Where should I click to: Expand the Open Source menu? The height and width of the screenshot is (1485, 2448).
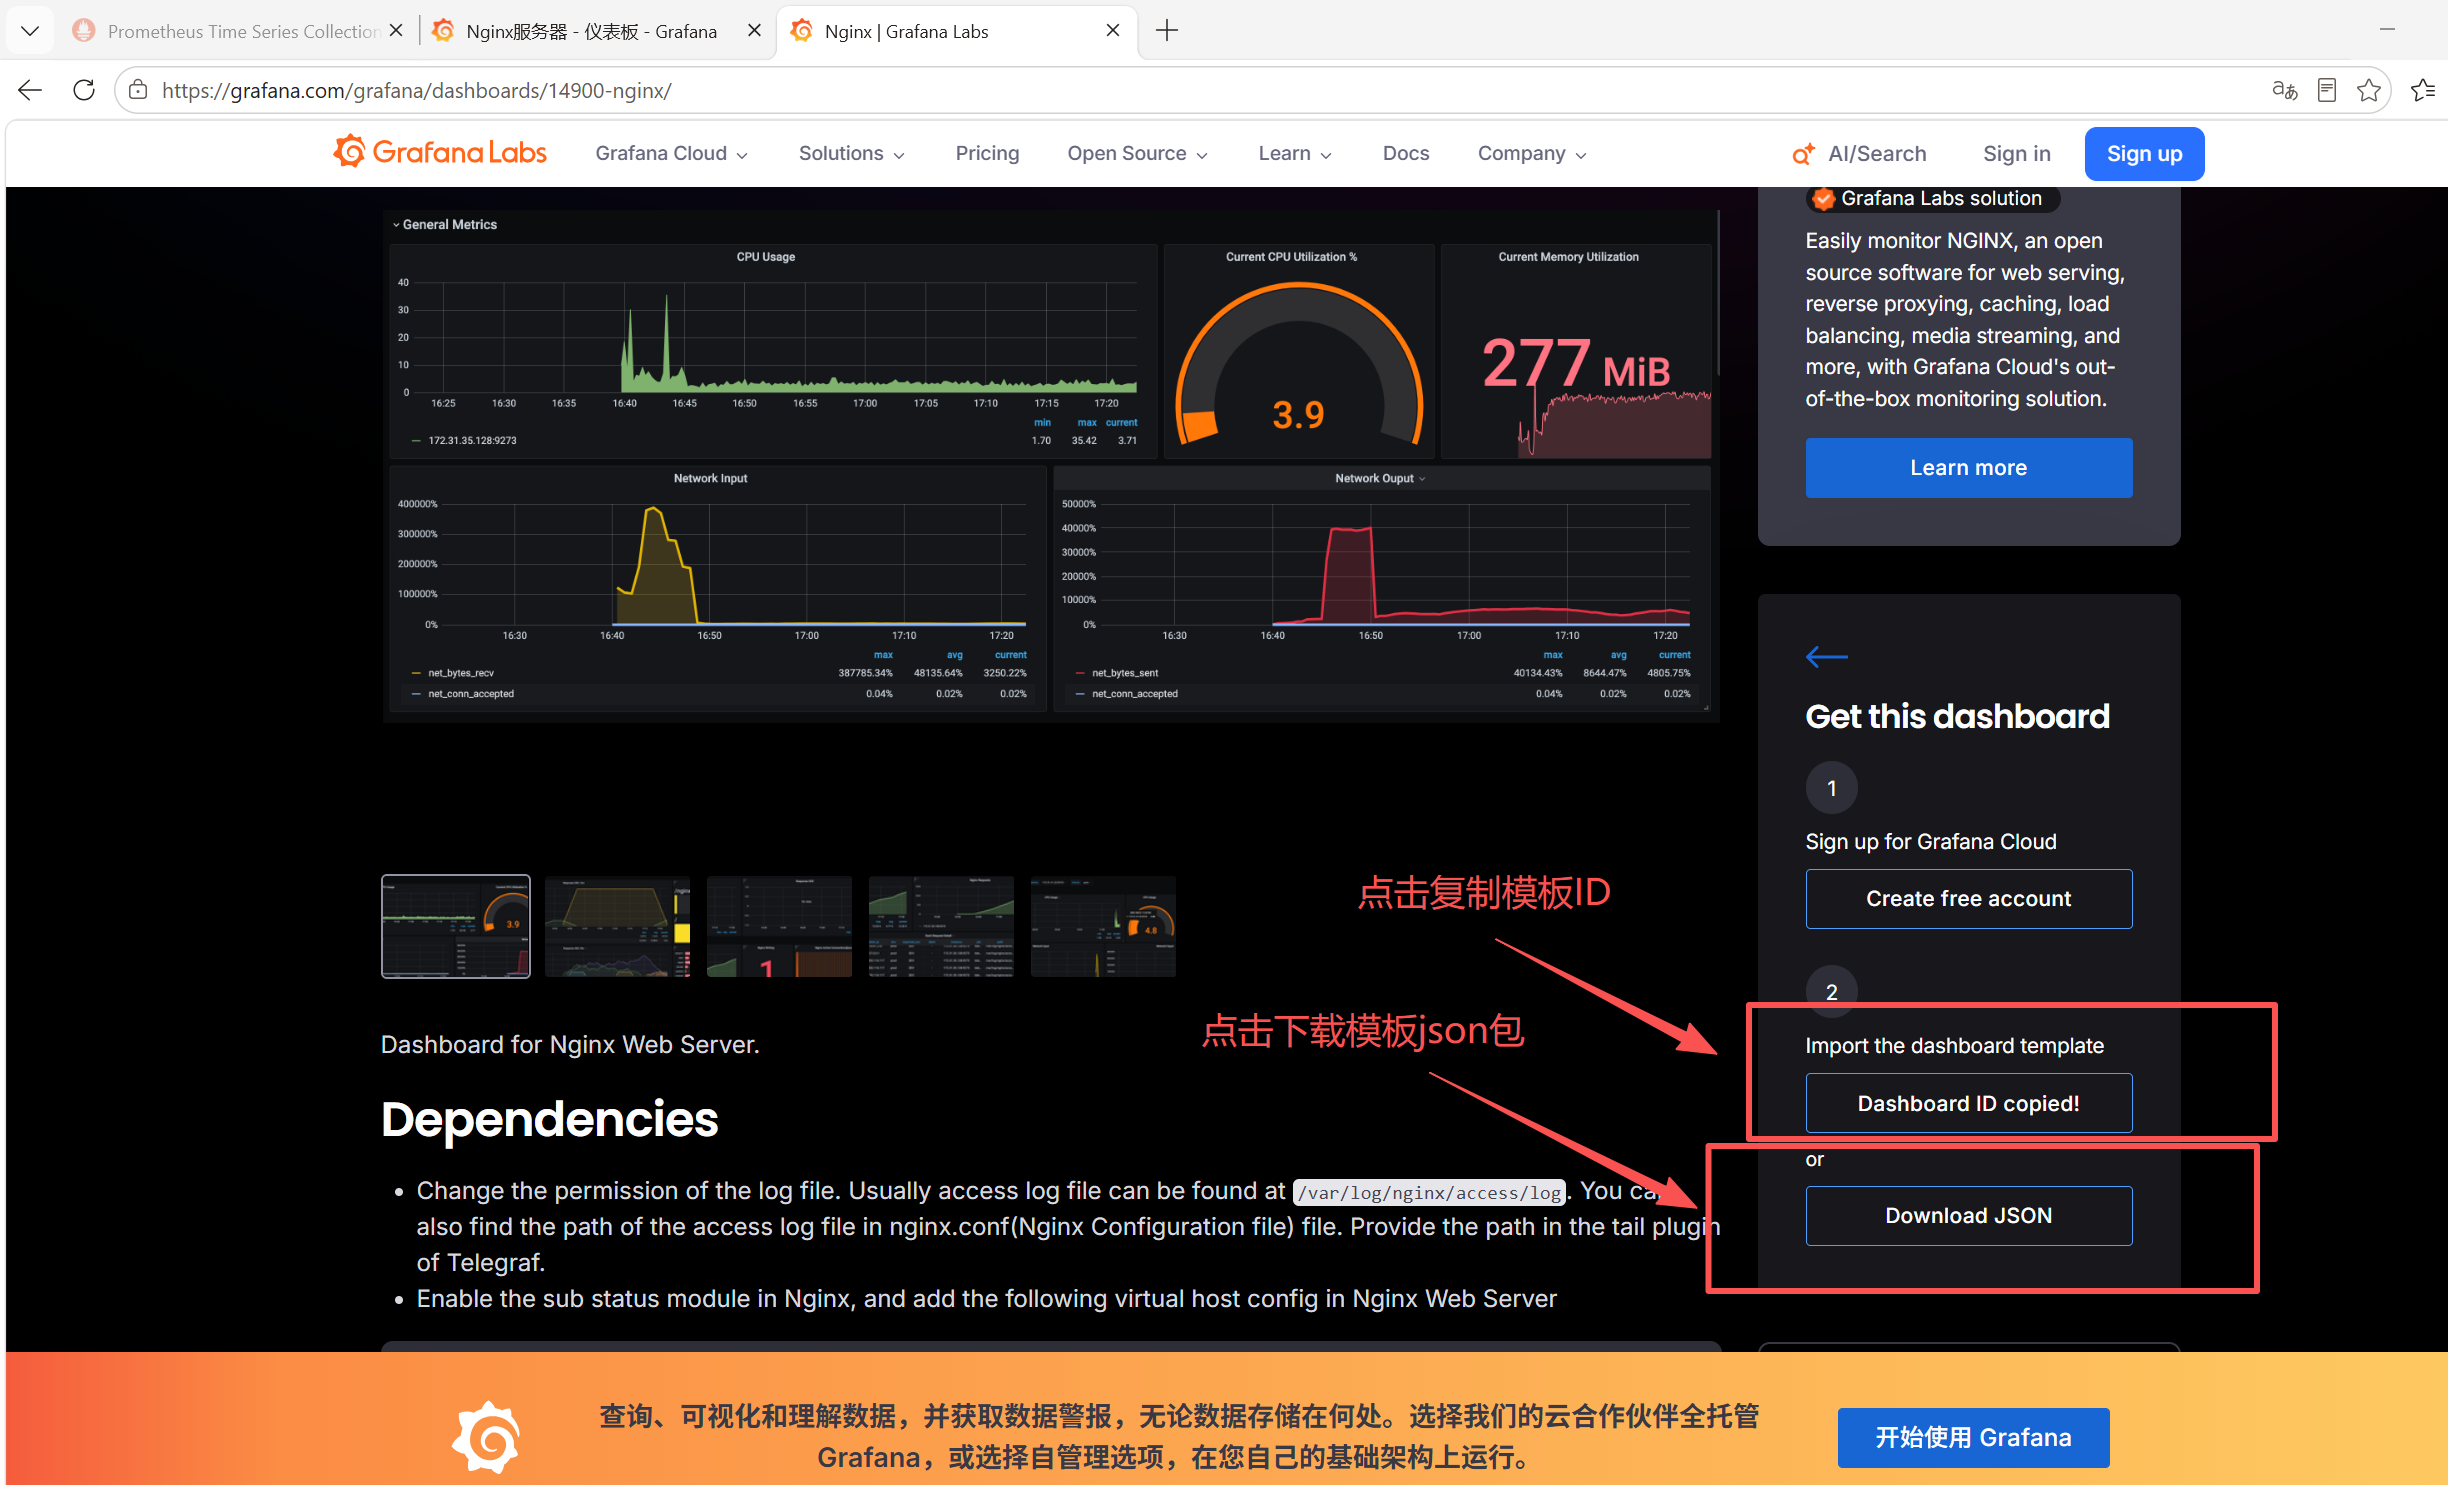pyautogui.click(x=1137, y=154)
